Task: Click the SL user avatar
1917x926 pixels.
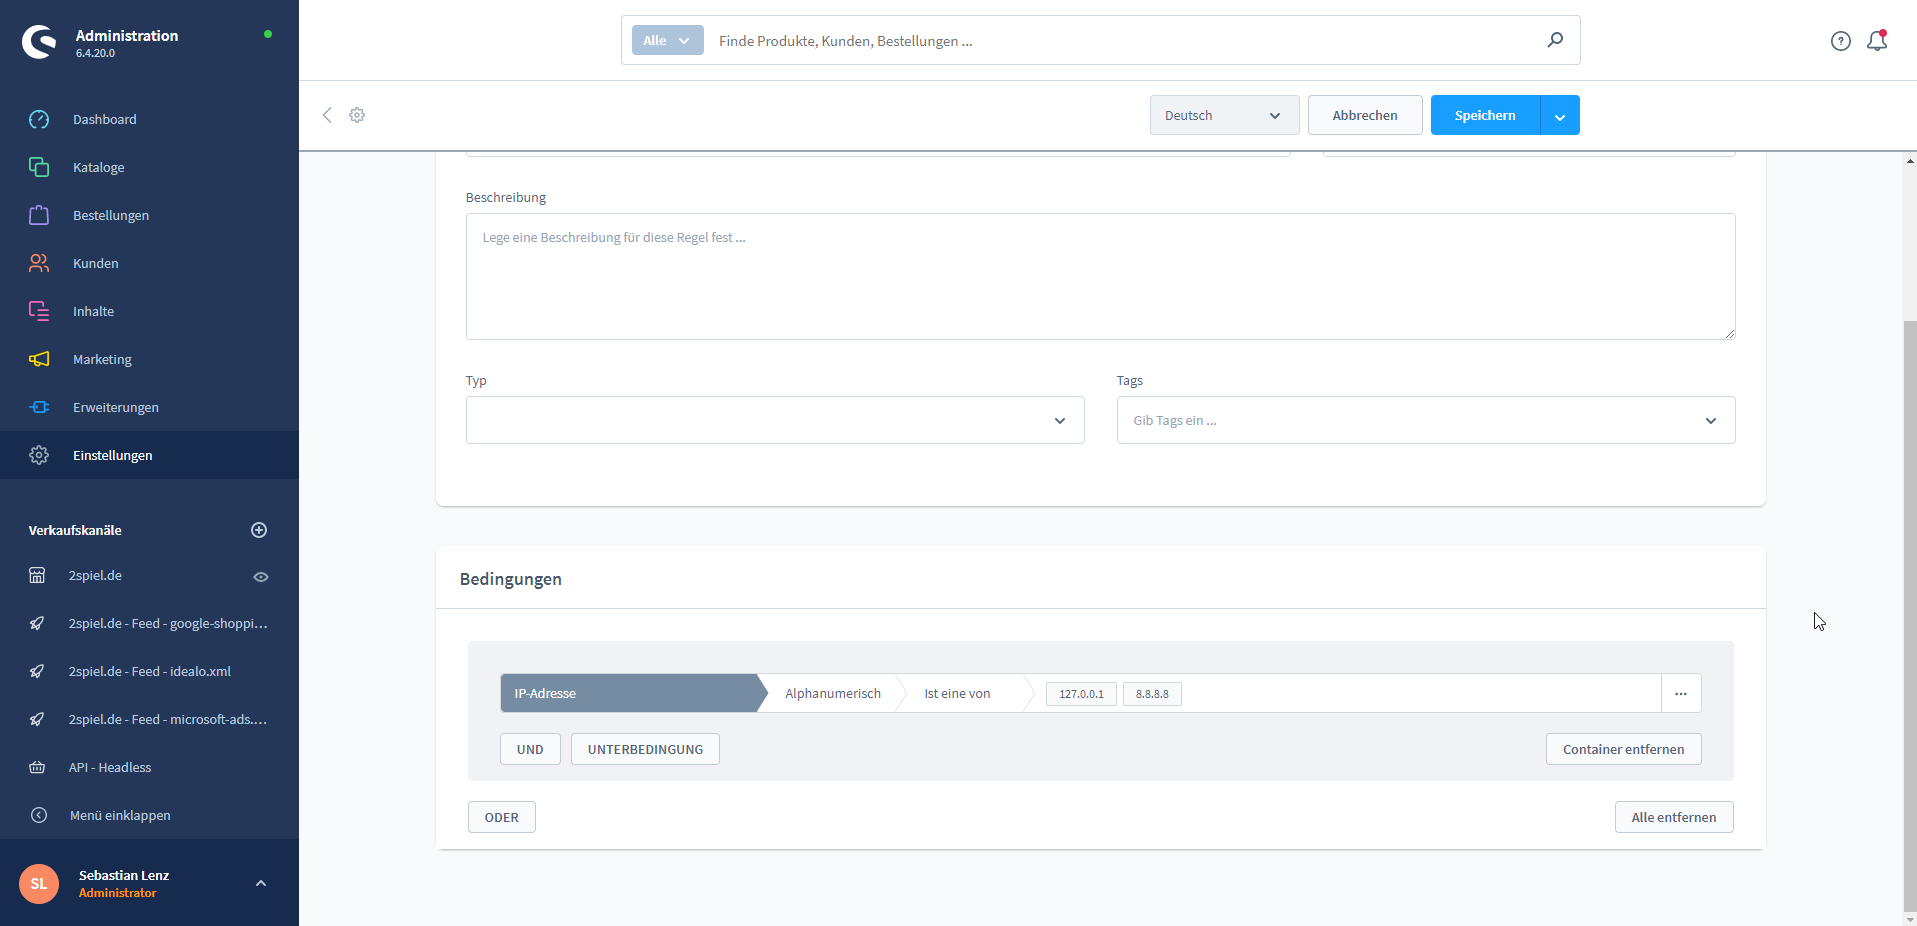Action: (39, 883)
